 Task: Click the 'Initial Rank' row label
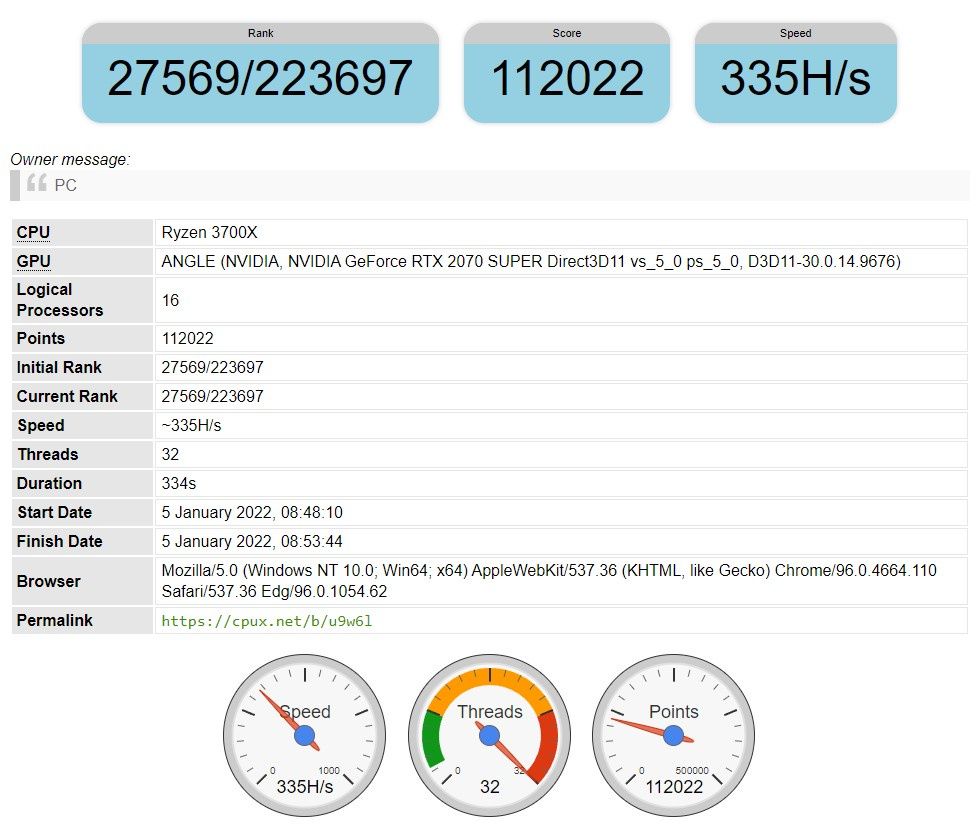tap(59, 367)
